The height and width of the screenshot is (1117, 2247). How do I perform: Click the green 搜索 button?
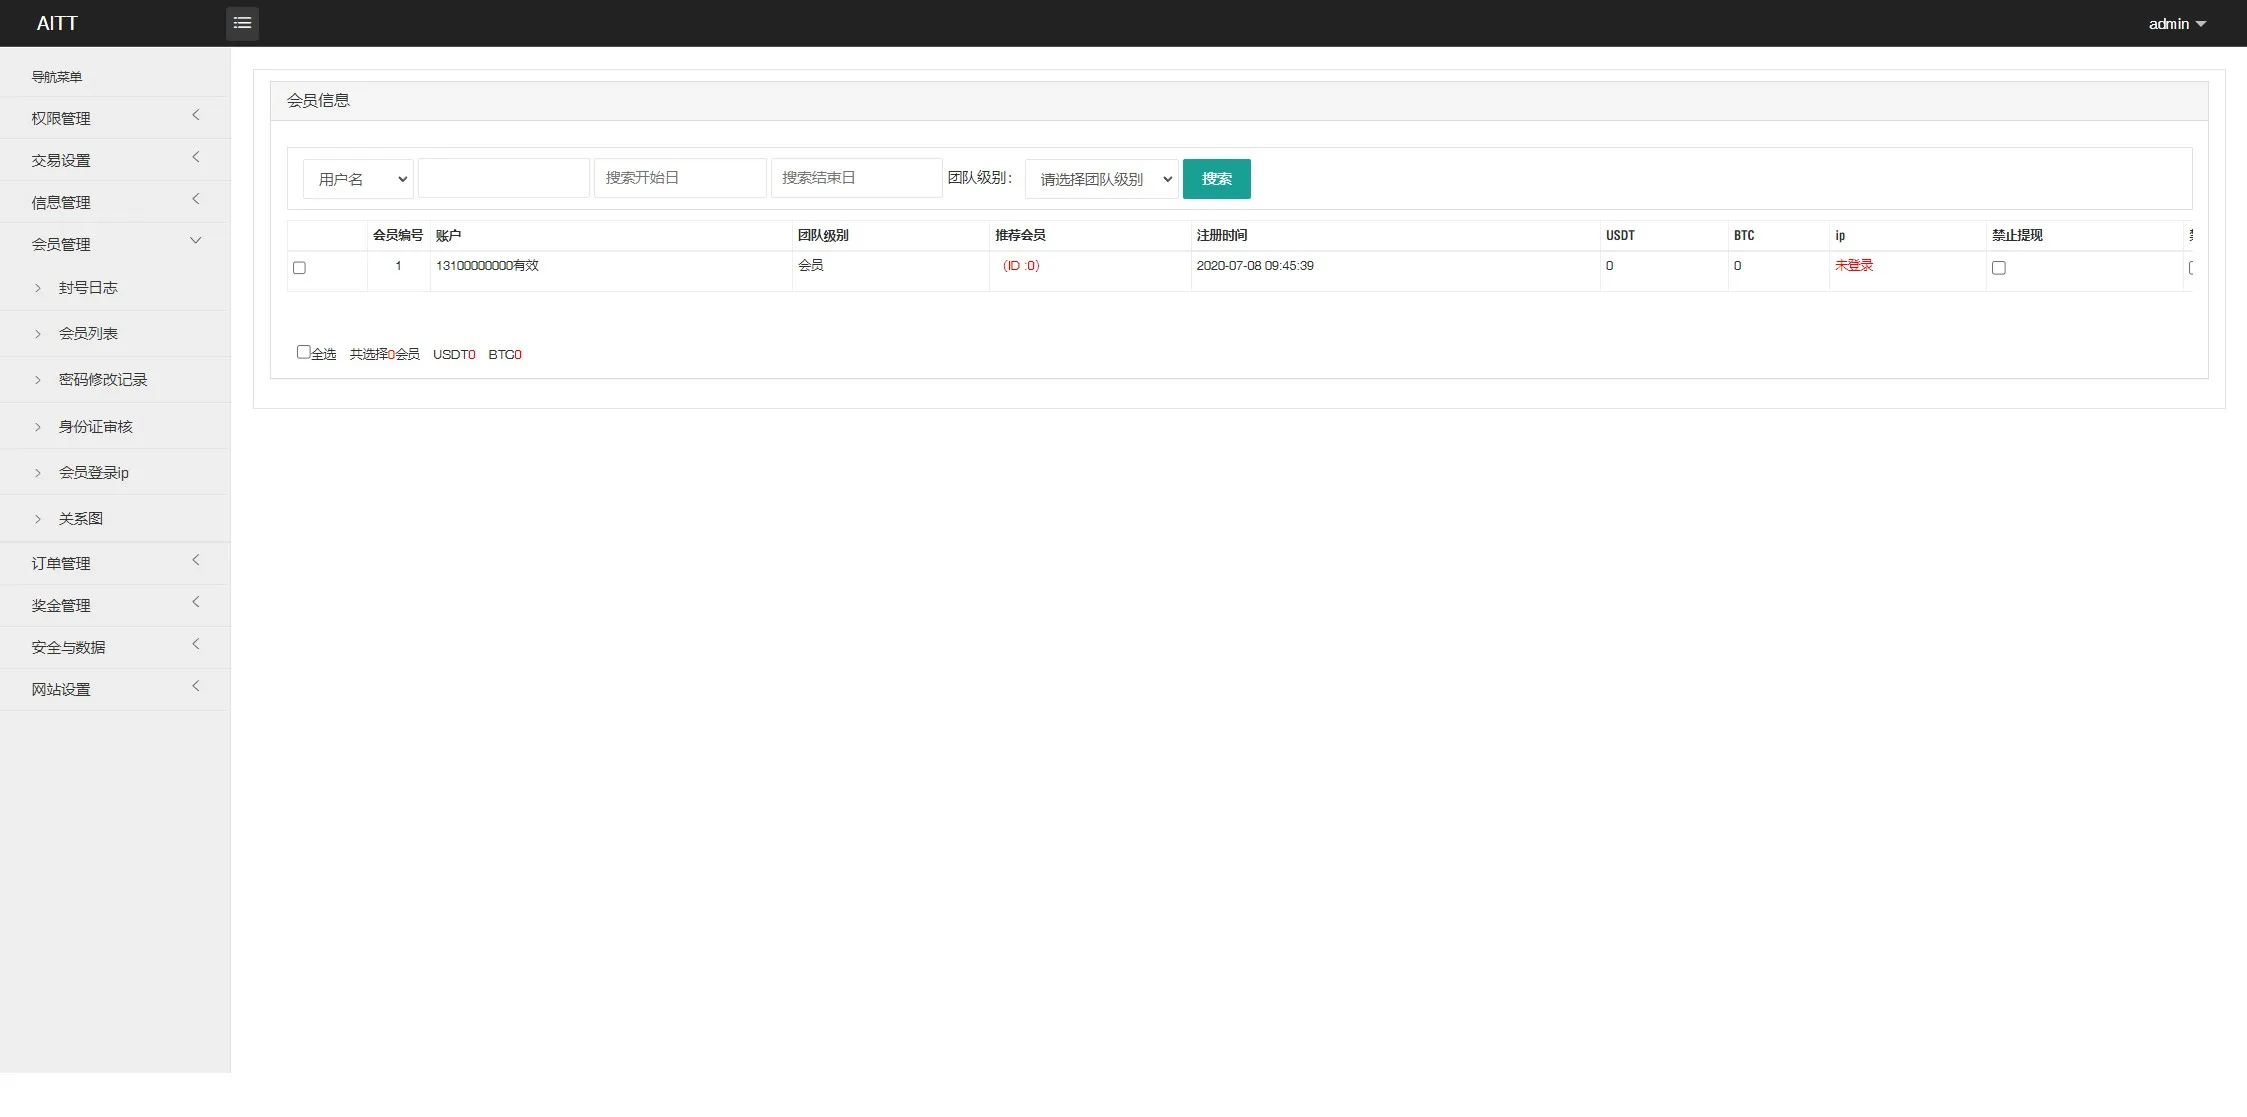point(1216,179)
